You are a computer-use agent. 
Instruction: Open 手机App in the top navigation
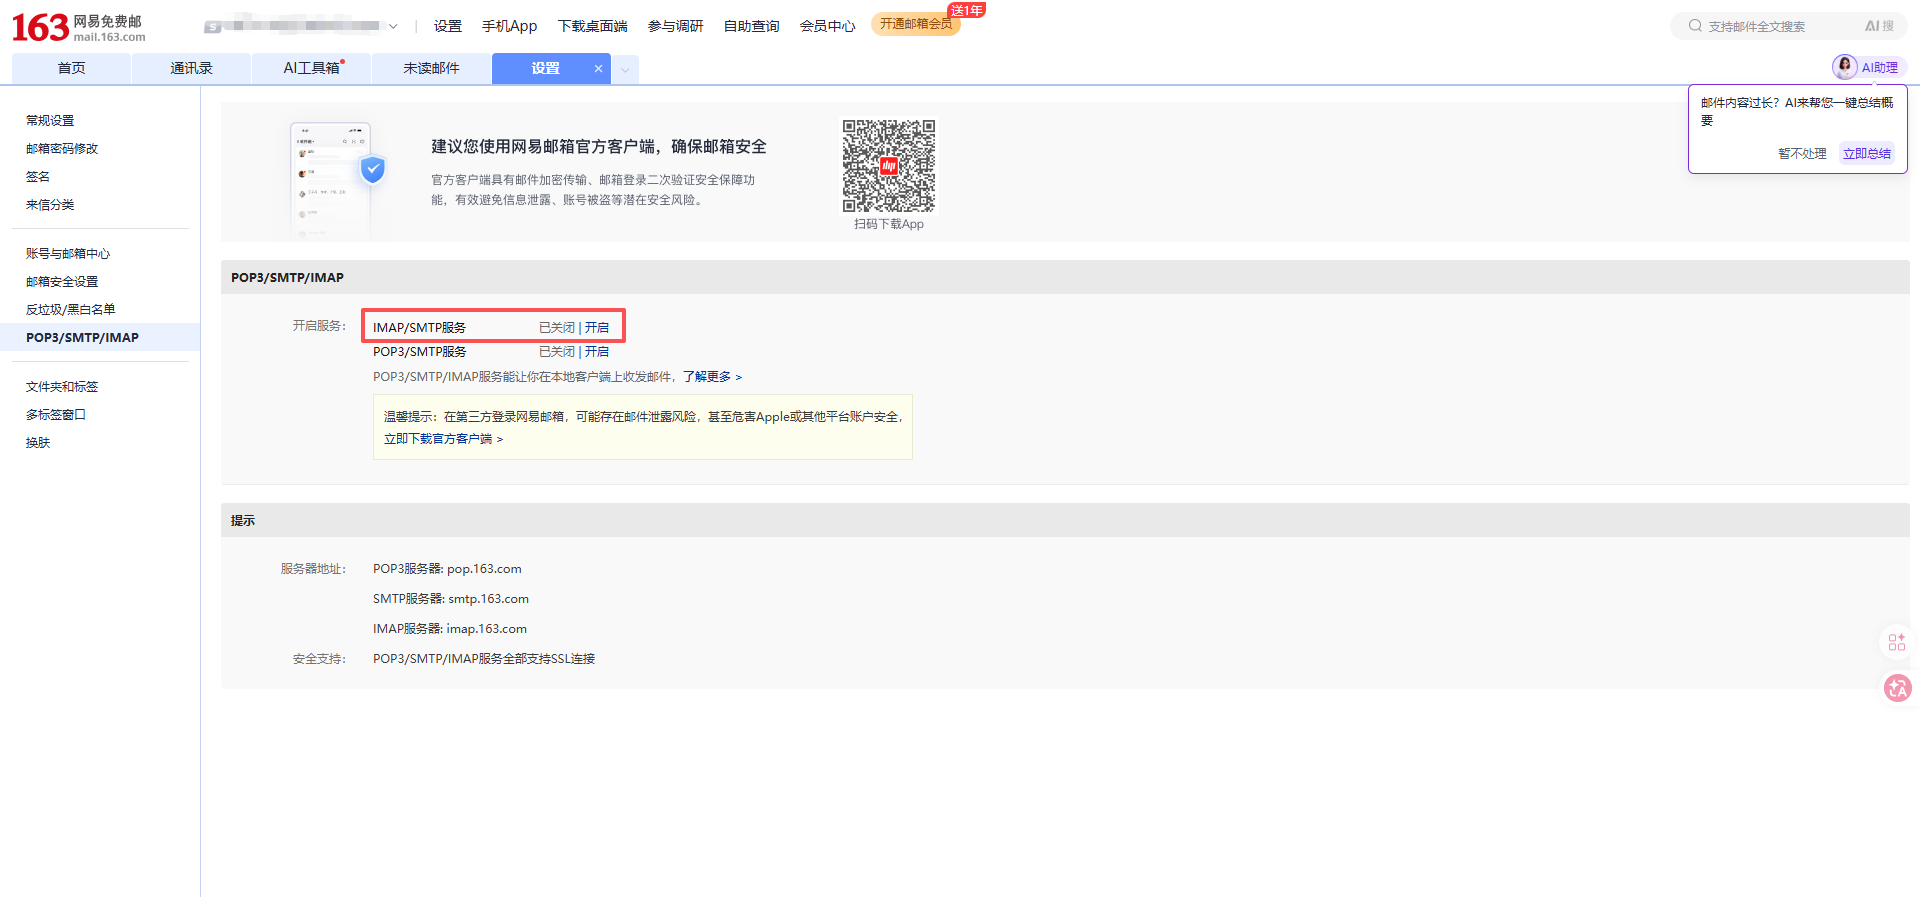[510, 26]
